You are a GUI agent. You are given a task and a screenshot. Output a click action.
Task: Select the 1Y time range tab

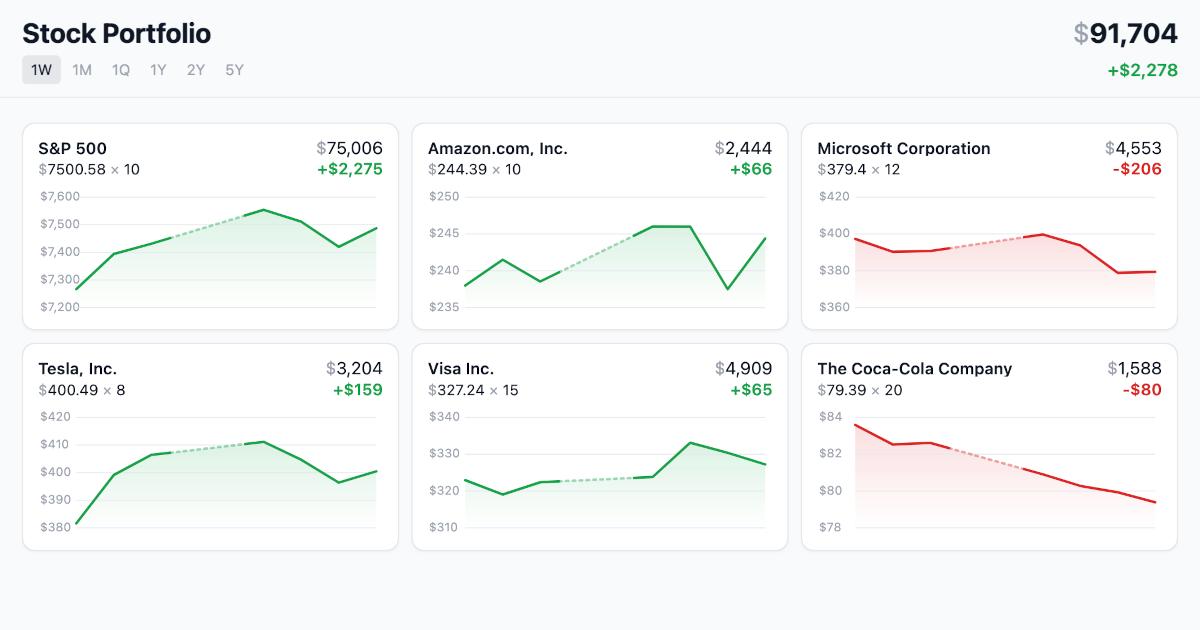pyautogui.click(x=158, y=70)
